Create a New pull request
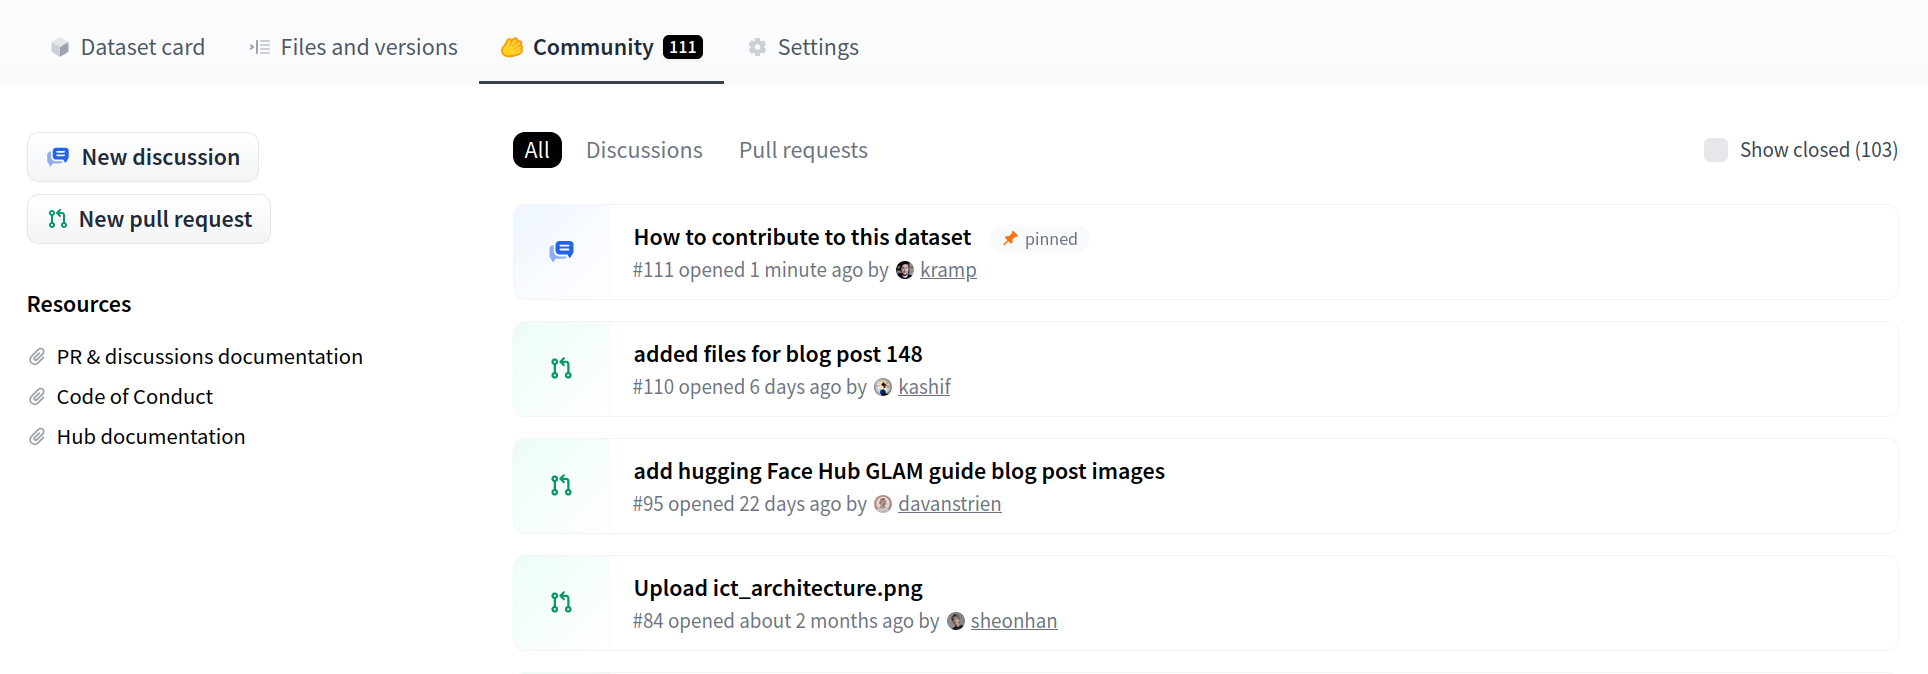This screenshot has height=674, width=1928. tap(149, 219)
